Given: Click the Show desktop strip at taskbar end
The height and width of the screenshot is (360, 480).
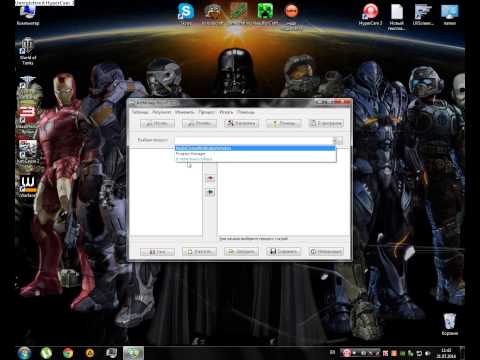Looking at the screenshot, I should pyautogui.click(x=462, y=353).
